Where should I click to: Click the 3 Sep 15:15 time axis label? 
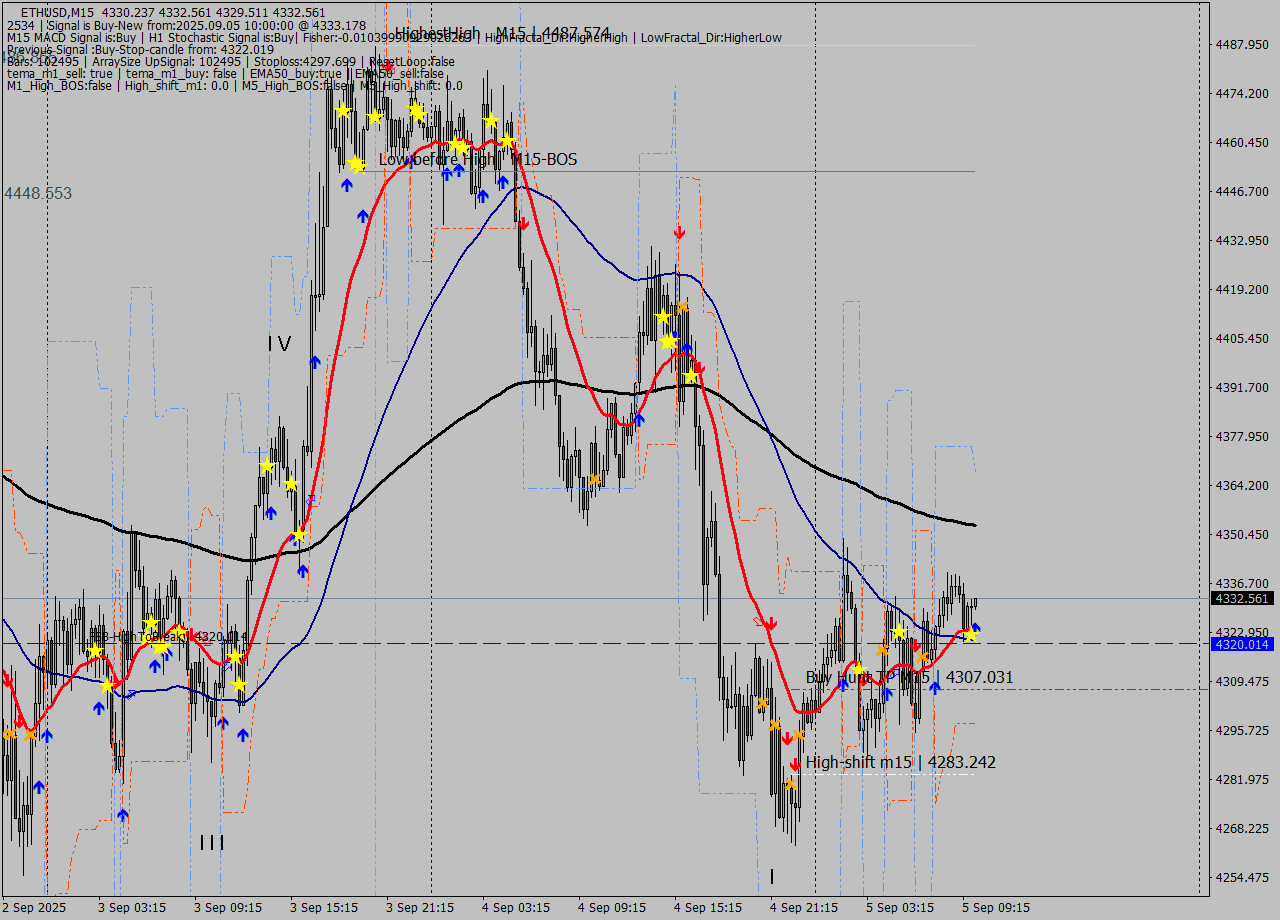coord(324,907)
